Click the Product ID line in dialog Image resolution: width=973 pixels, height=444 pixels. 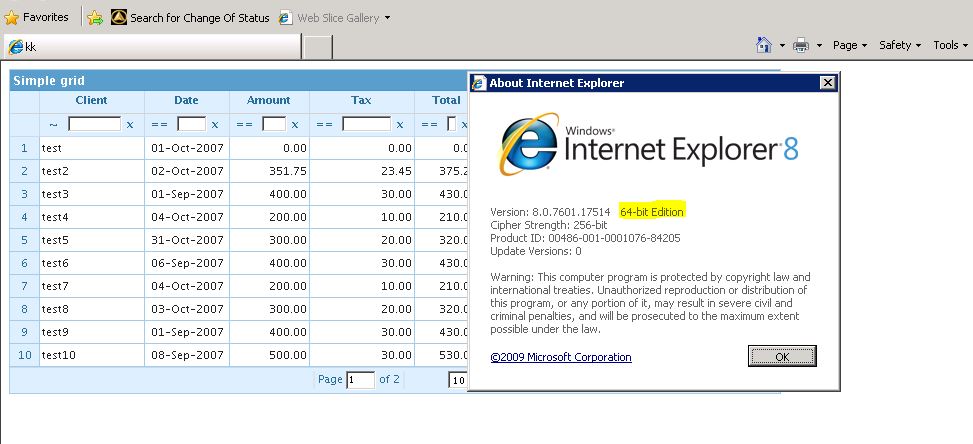coord(585,238)
